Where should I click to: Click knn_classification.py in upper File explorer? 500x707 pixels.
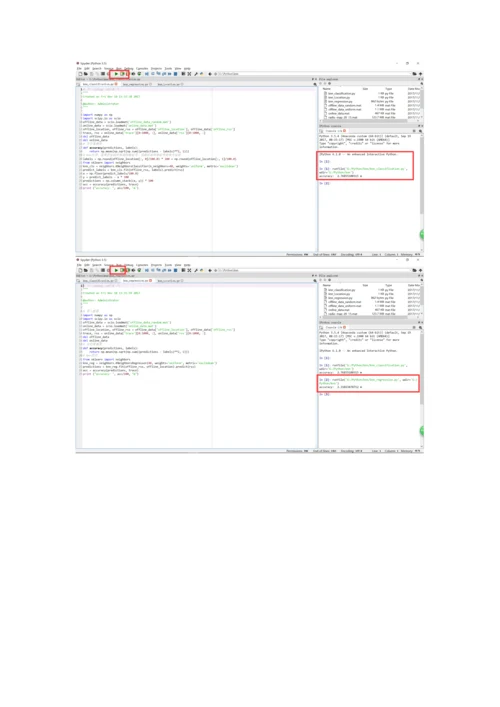tap(341, 93)
